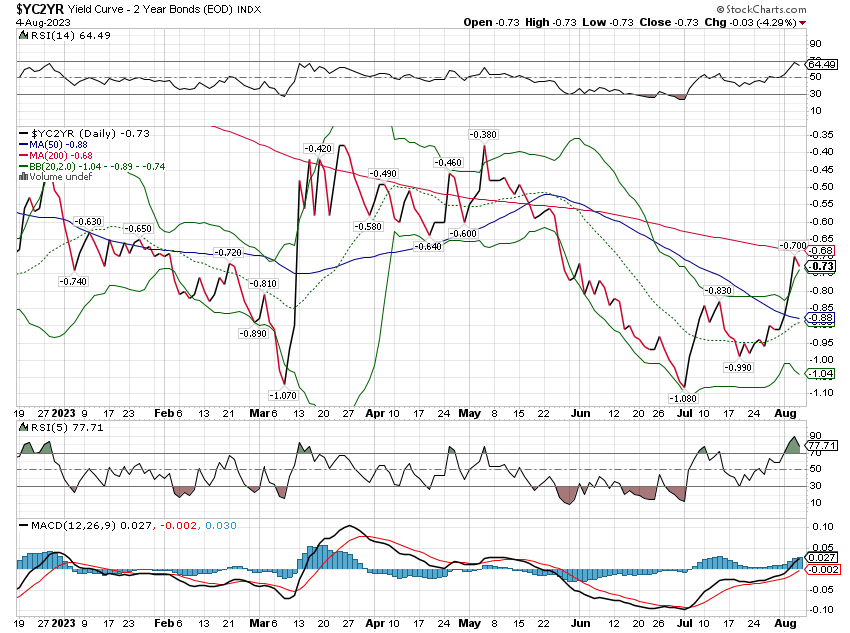Select the Aug label on the date axis
This screenshot has width=850, height=633.
point(785,412)
